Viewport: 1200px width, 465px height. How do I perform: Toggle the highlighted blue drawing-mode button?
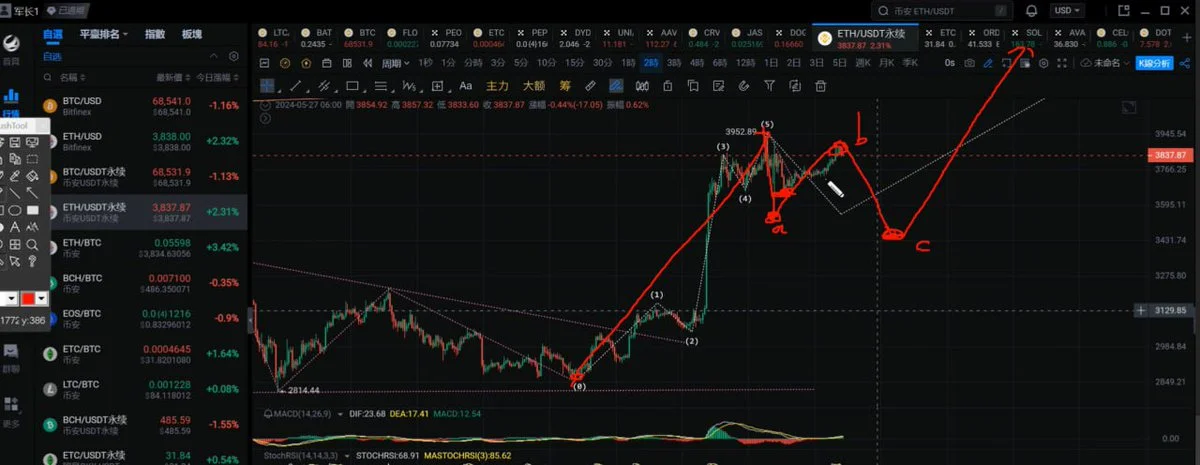click(x=616, y=86)
